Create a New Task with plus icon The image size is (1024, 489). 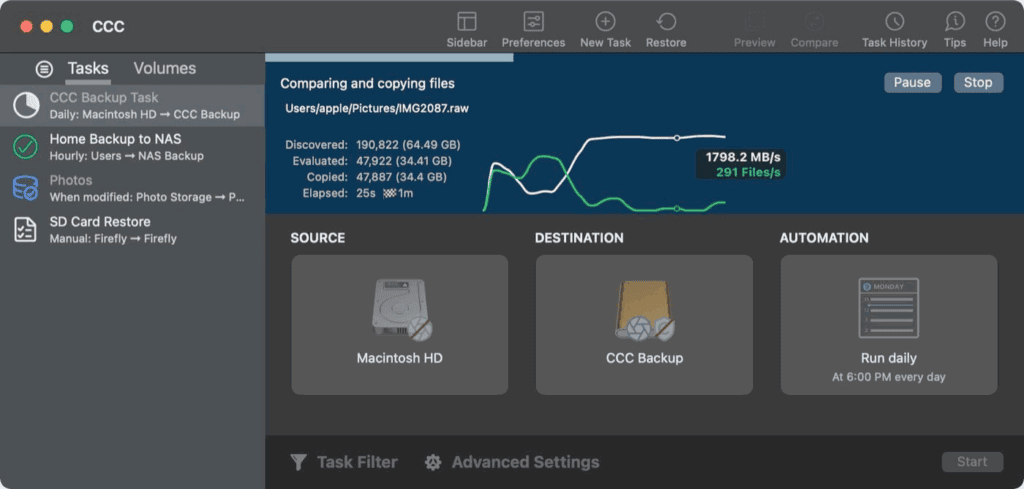click(x=605, y=22)
